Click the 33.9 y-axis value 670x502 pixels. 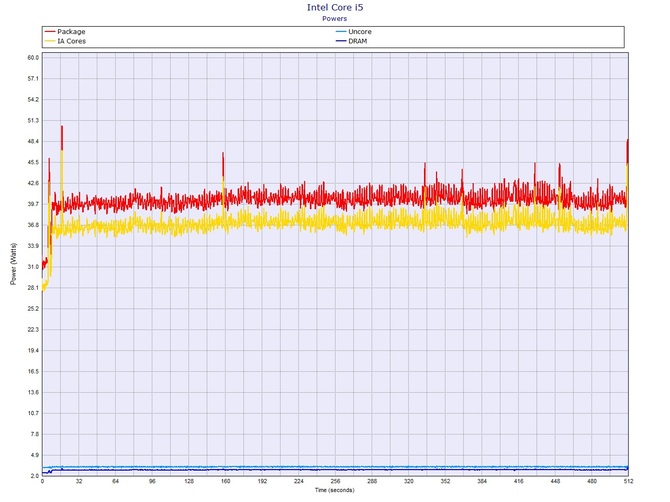click(x=33, y=246)
